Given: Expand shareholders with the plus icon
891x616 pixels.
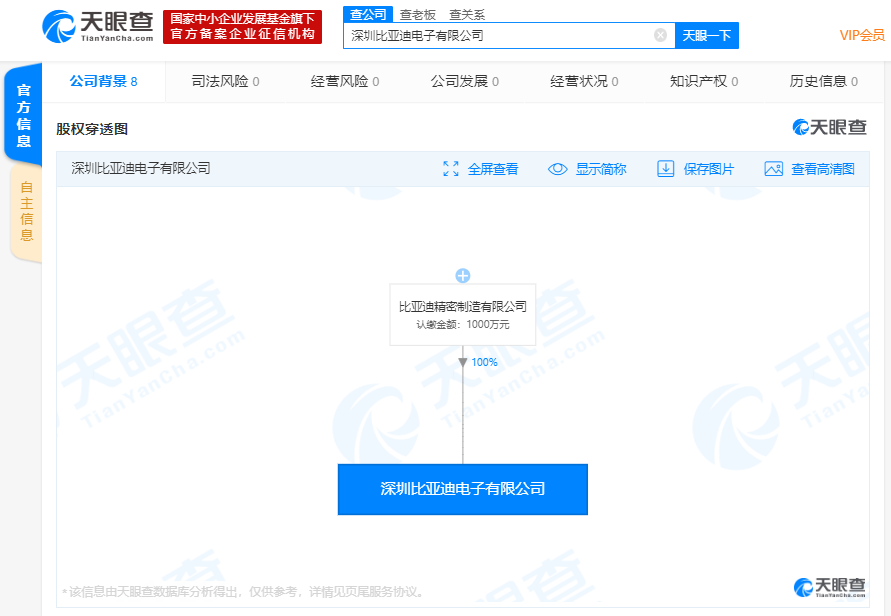Looking at the screenshot, I should [463, 276].
